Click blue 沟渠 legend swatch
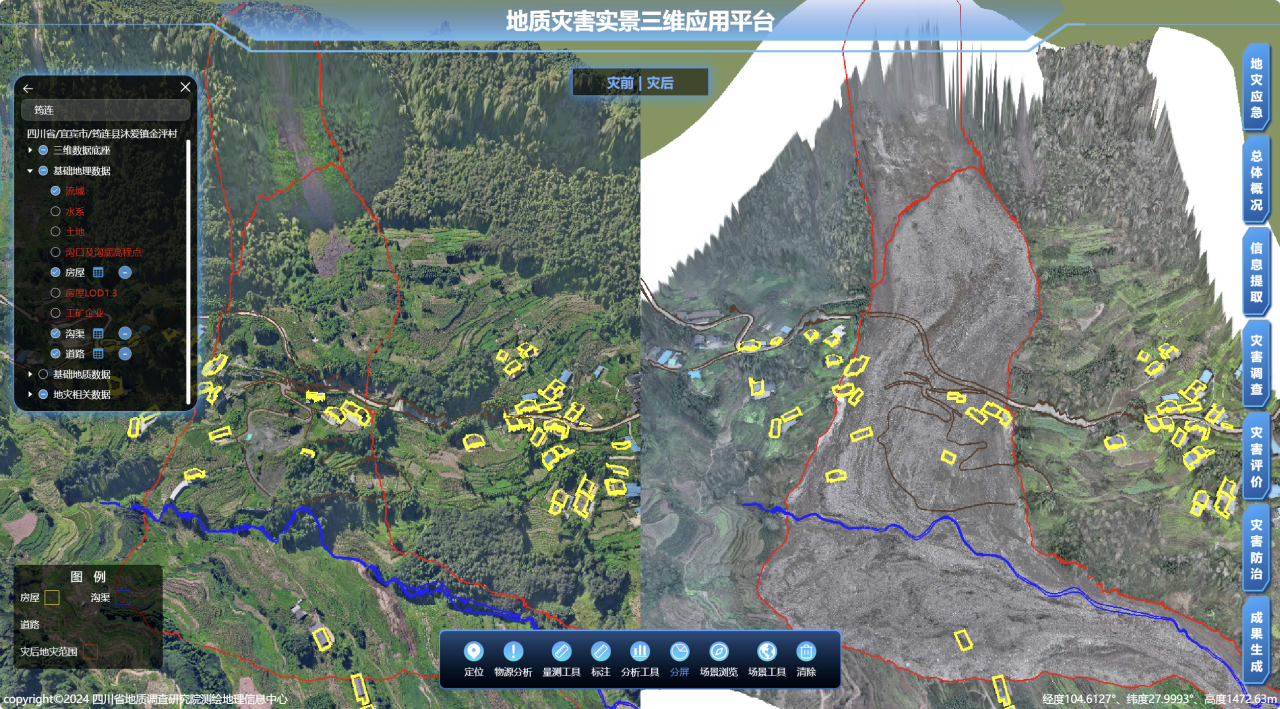 pos(122,598)
